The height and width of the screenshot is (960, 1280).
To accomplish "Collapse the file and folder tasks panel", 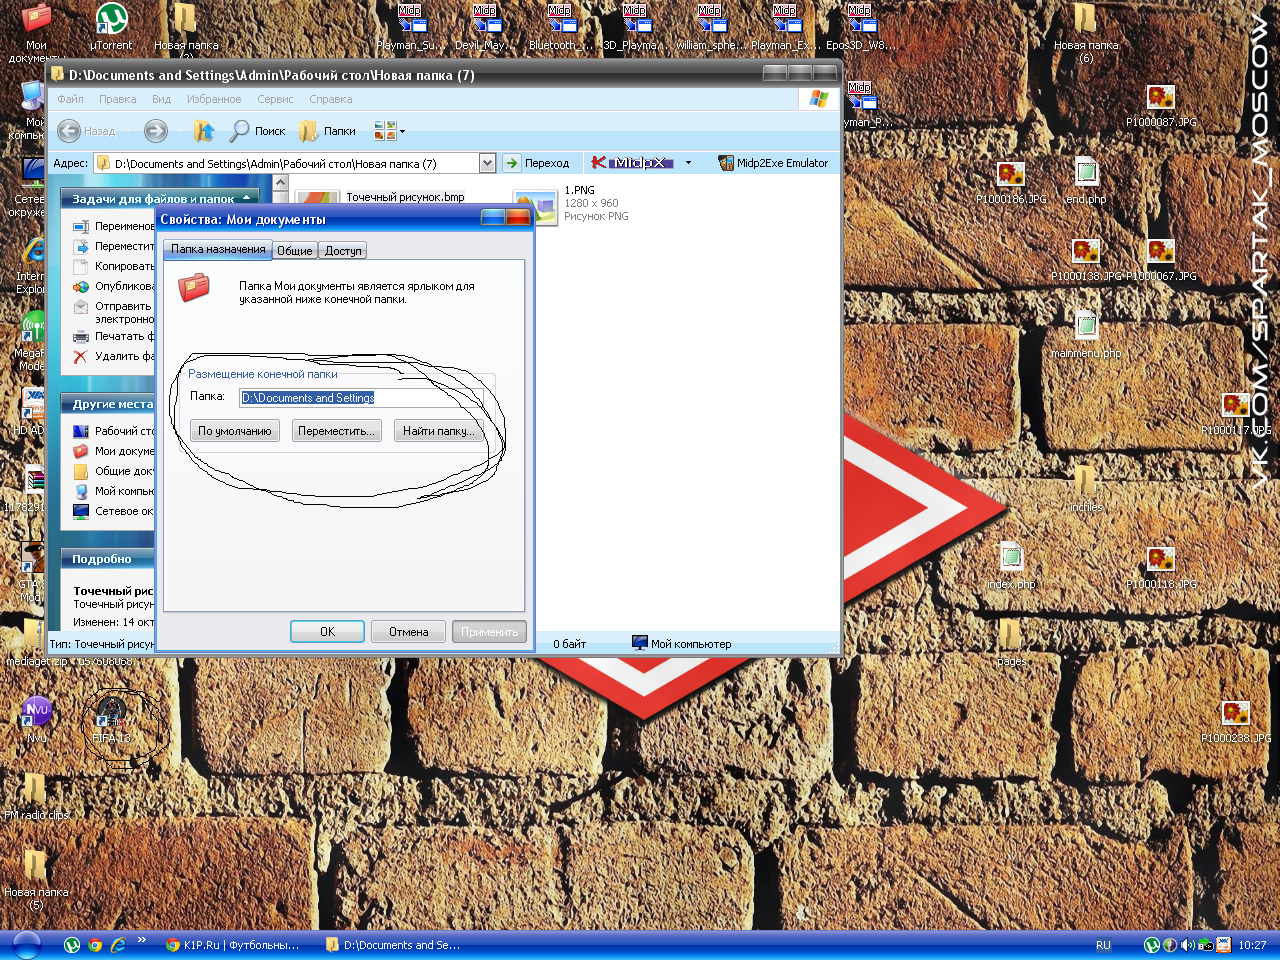I will pos(247,199).
